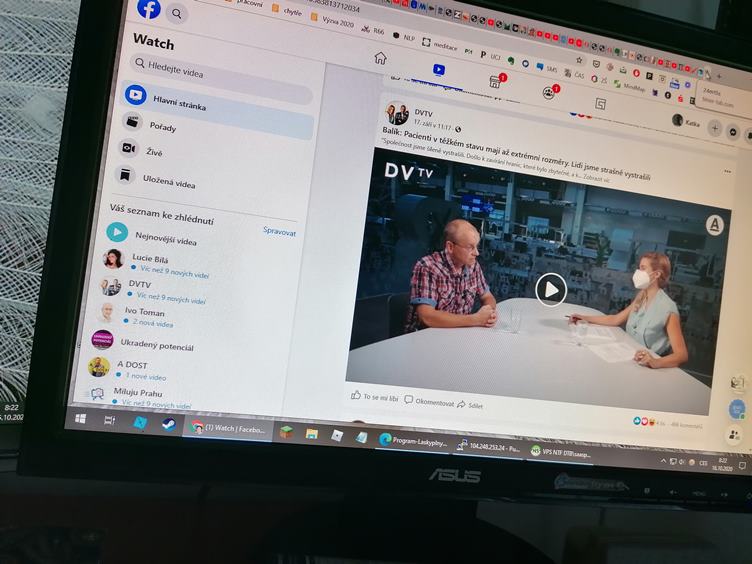Click the DVTV post author avatar

pyautogui.click(x=397, y=114)
